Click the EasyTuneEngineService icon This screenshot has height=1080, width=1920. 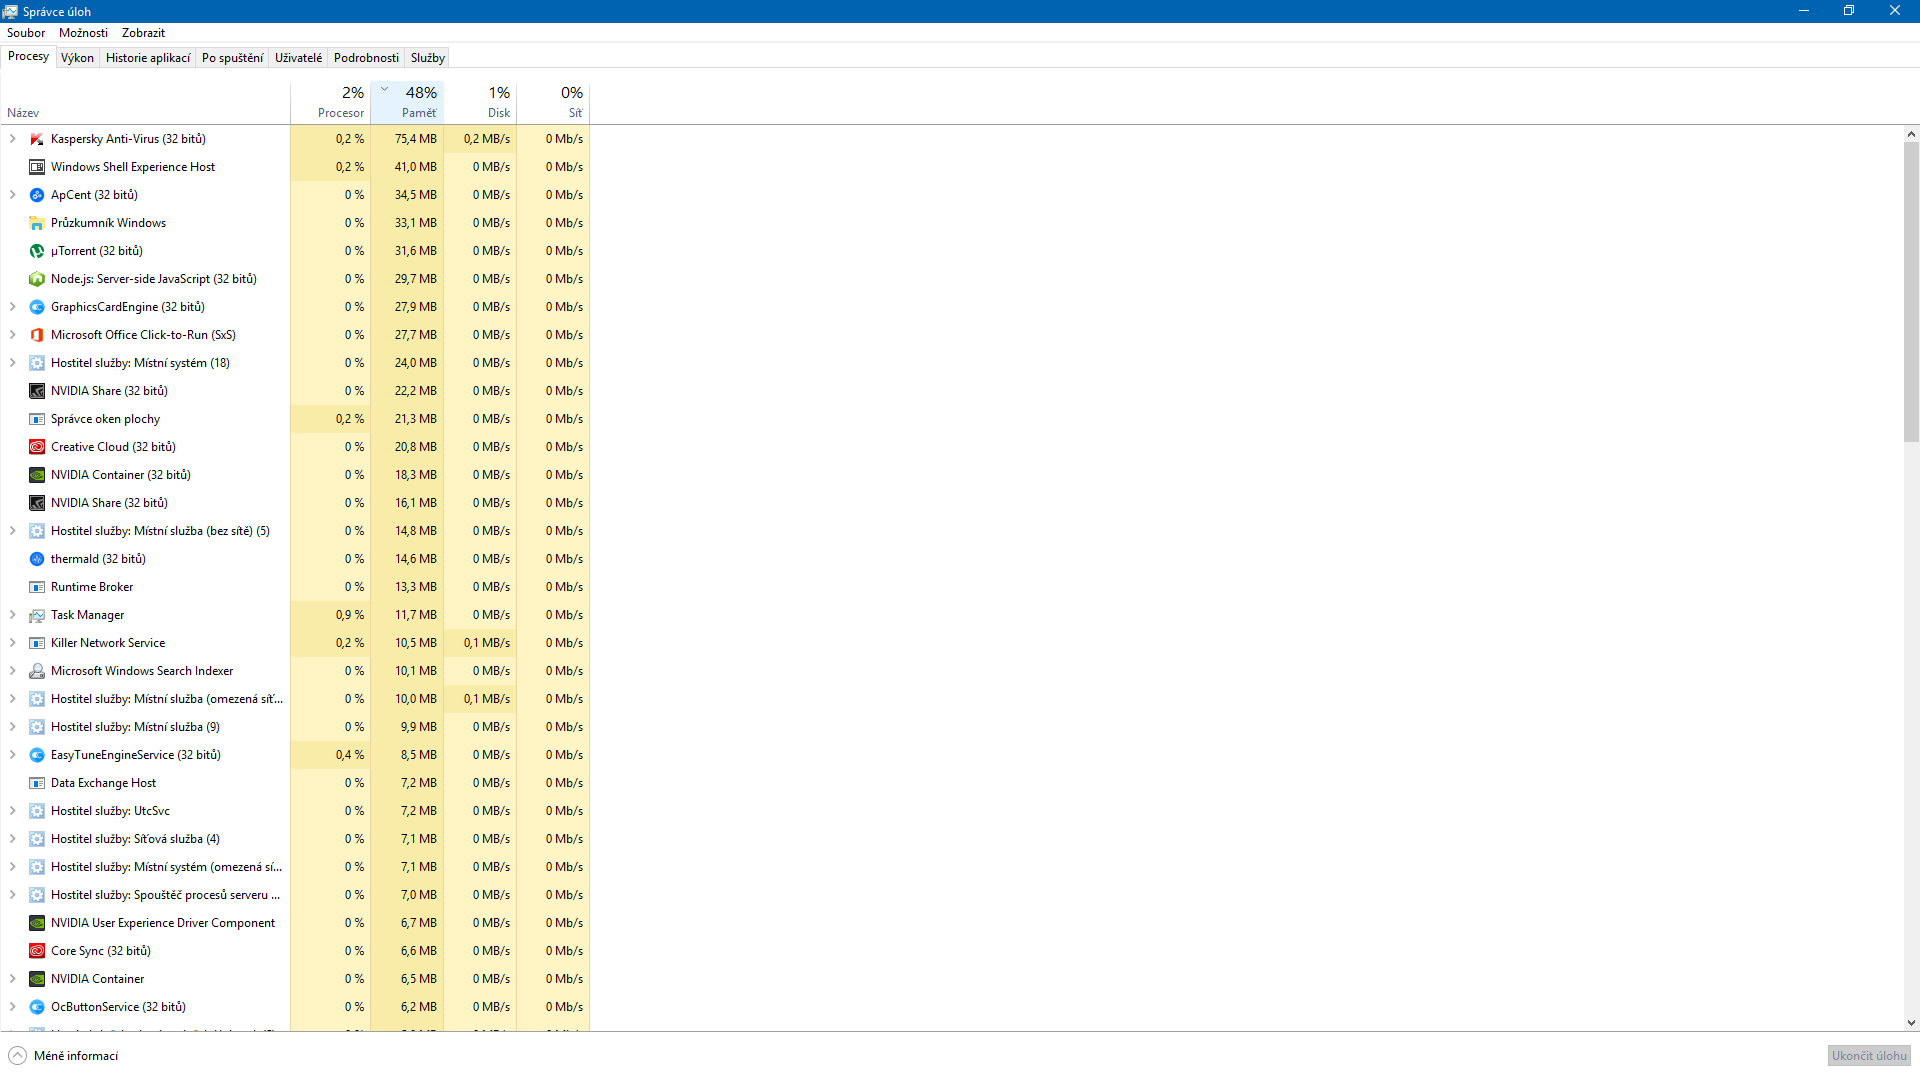click(x=37, y=755)
